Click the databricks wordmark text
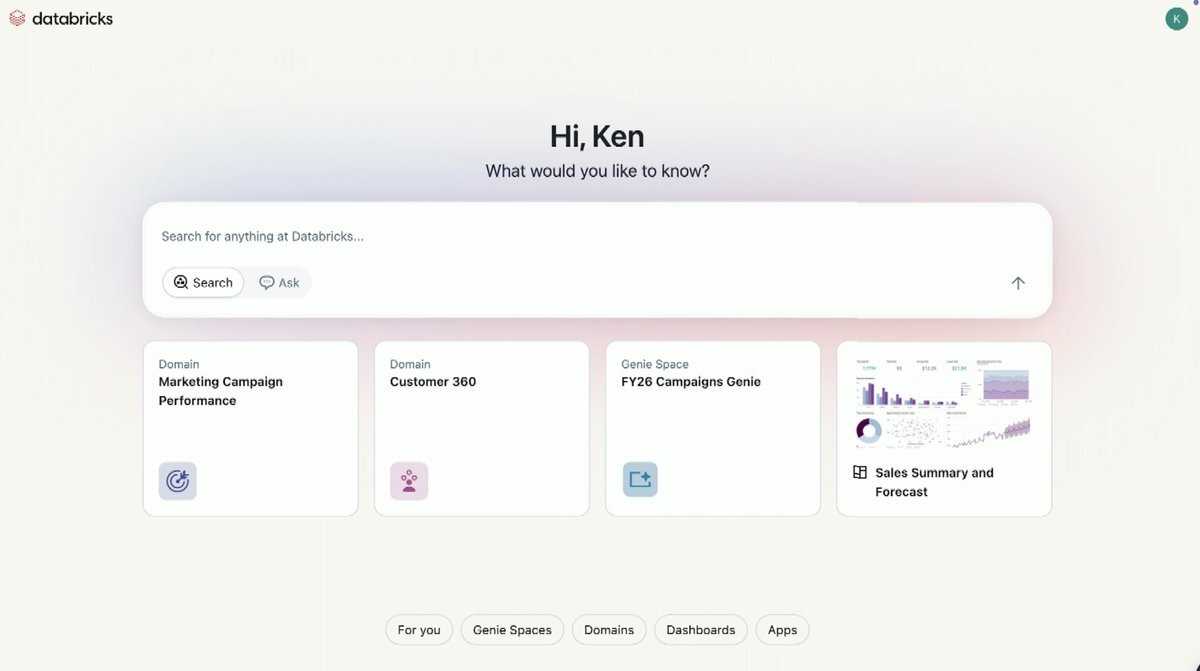 coord(72,18)
